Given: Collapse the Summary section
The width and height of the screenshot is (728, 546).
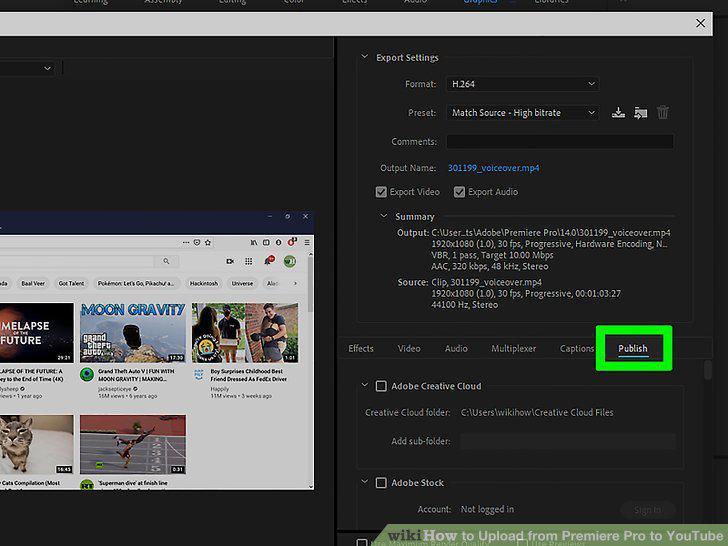Looking at the screenshot, I should click(x=384, y=216).
